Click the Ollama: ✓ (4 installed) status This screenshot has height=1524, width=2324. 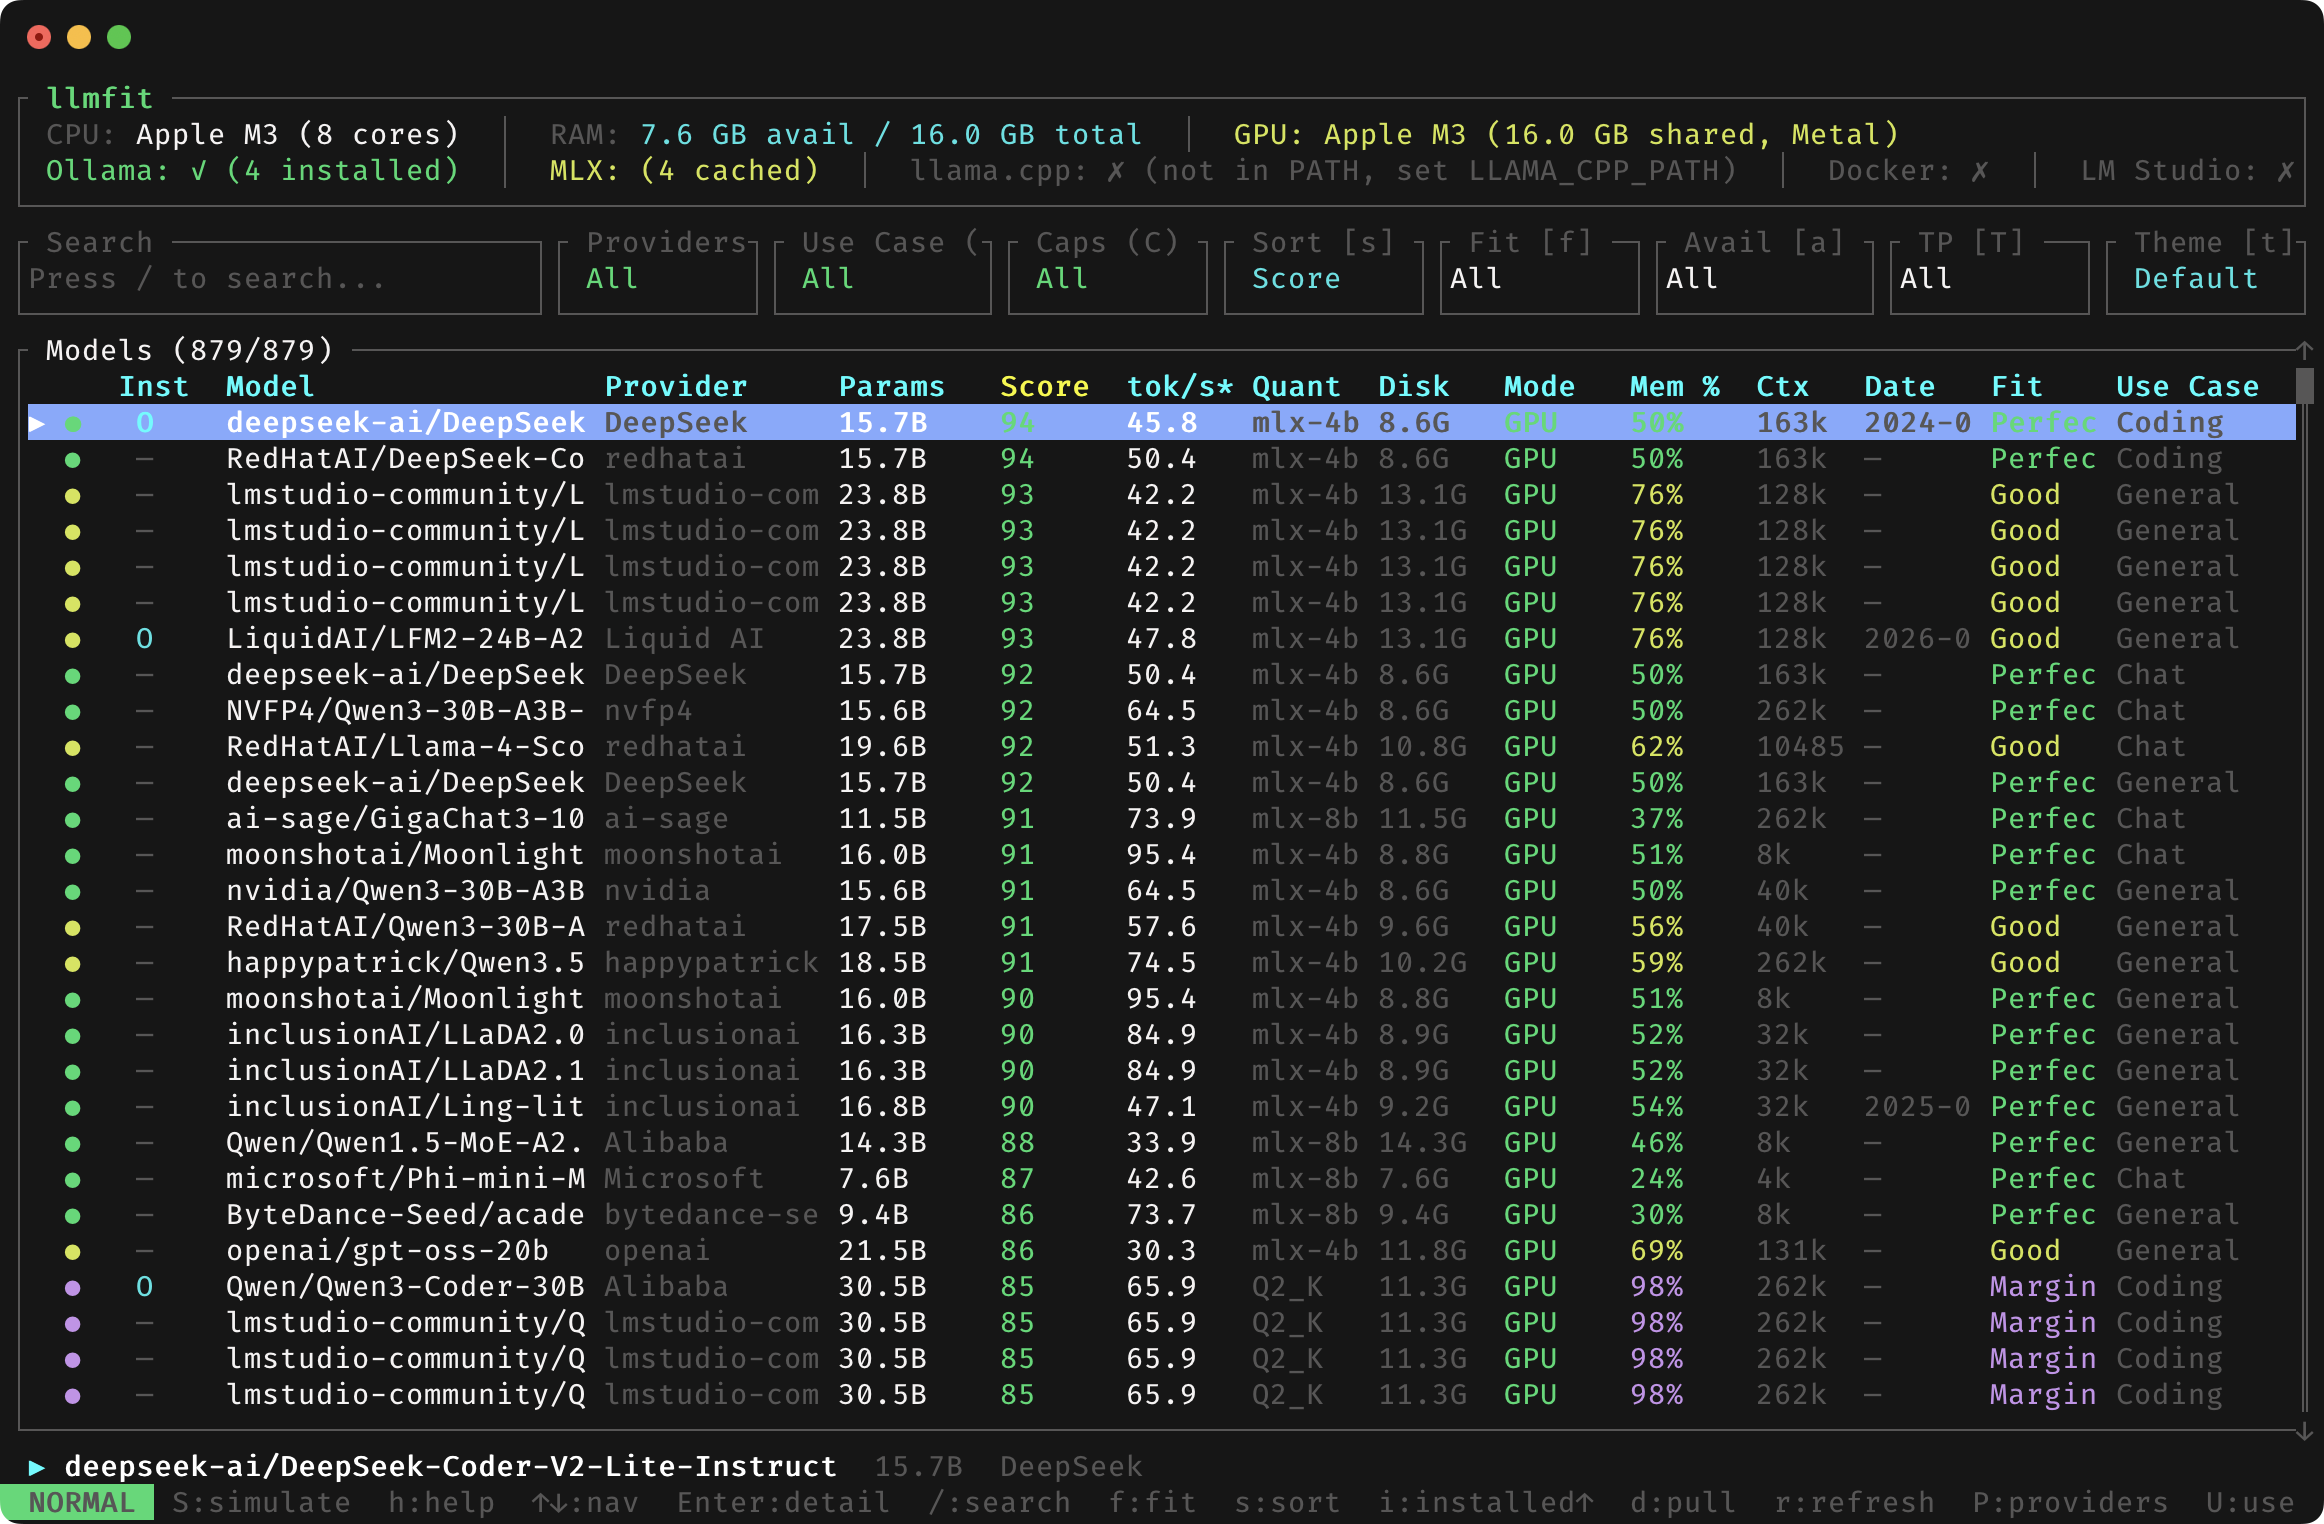pyautogui.click(x=252, y=171)
